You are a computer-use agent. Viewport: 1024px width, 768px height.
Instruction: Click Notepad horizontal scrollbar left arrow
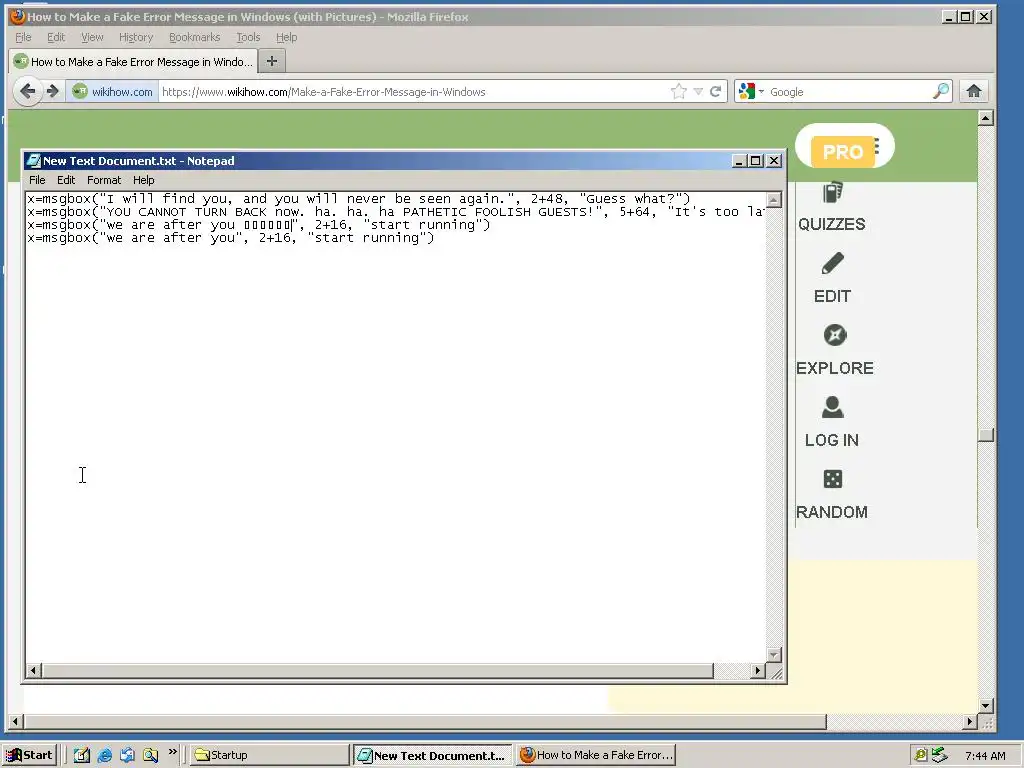[x=33, y=670]
